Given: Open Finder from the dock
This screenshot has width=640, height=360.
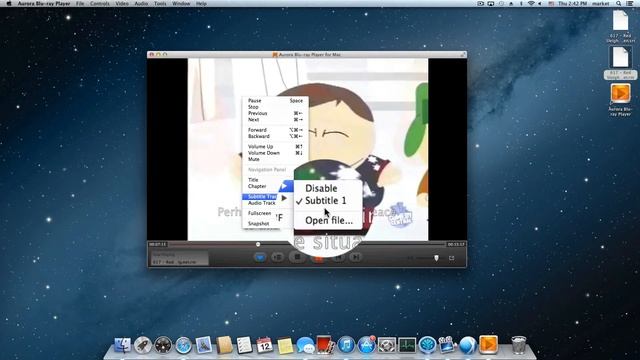Looking at the screenshot, I should click(x=122, y=345).
